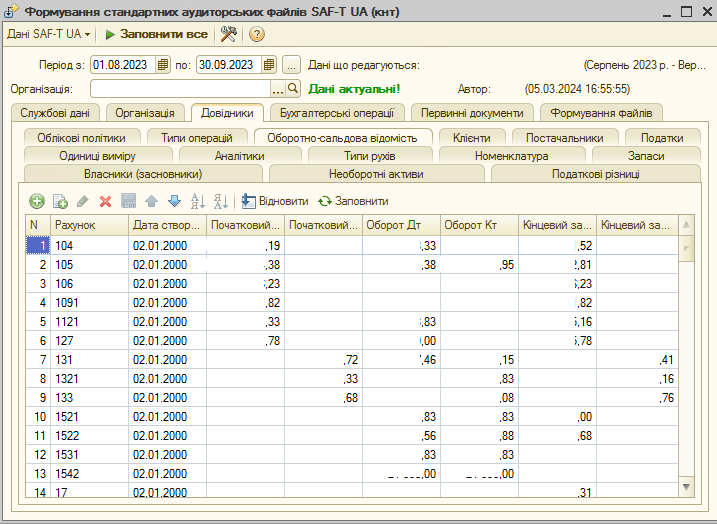The image size is (717, 524).
Task: Click the Оборот Дт column header
Action: pyautogui.click(x=401, y=225)
